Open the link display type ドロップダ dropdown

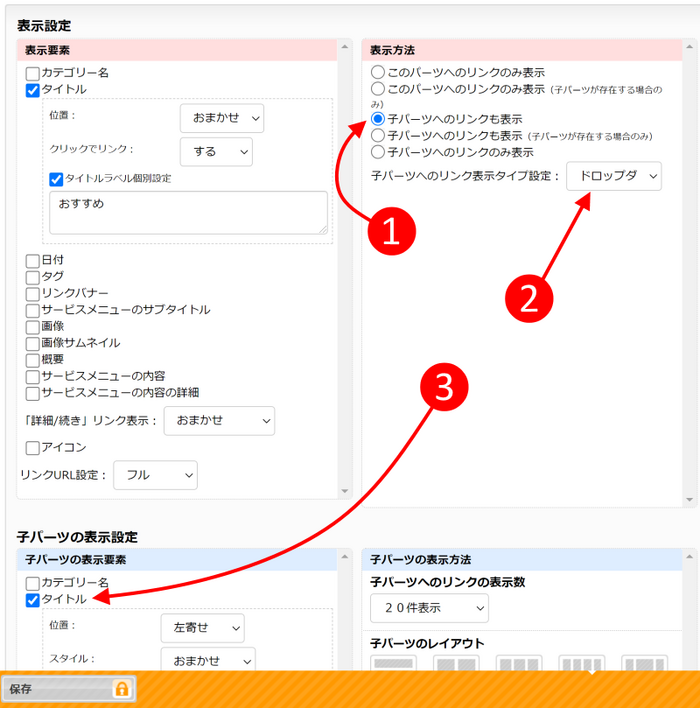(x=613, y=176)
